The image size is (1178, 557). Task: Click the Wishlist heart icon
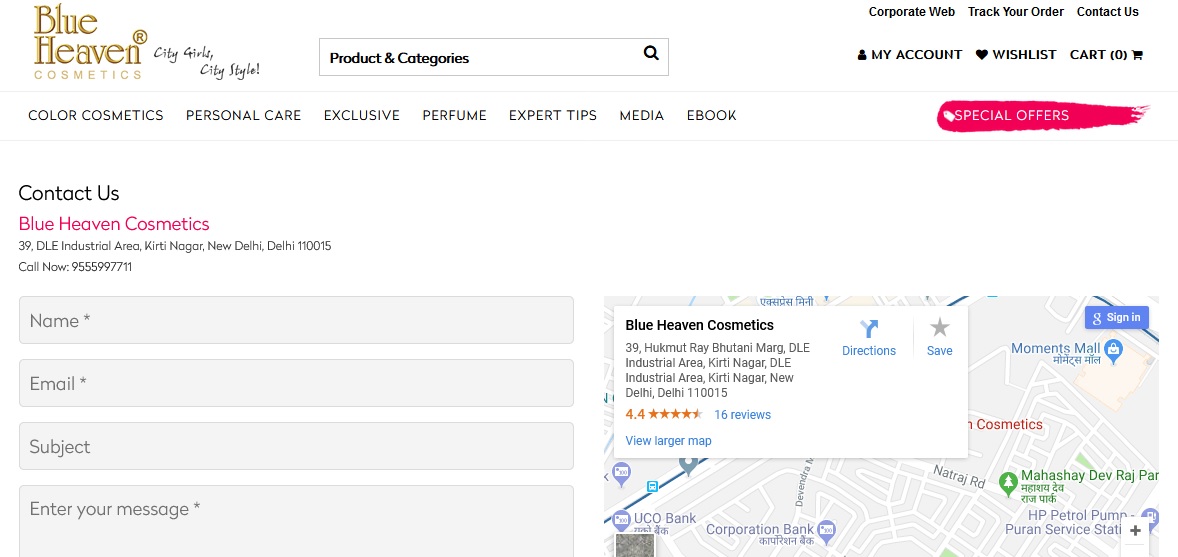[982, 55]
